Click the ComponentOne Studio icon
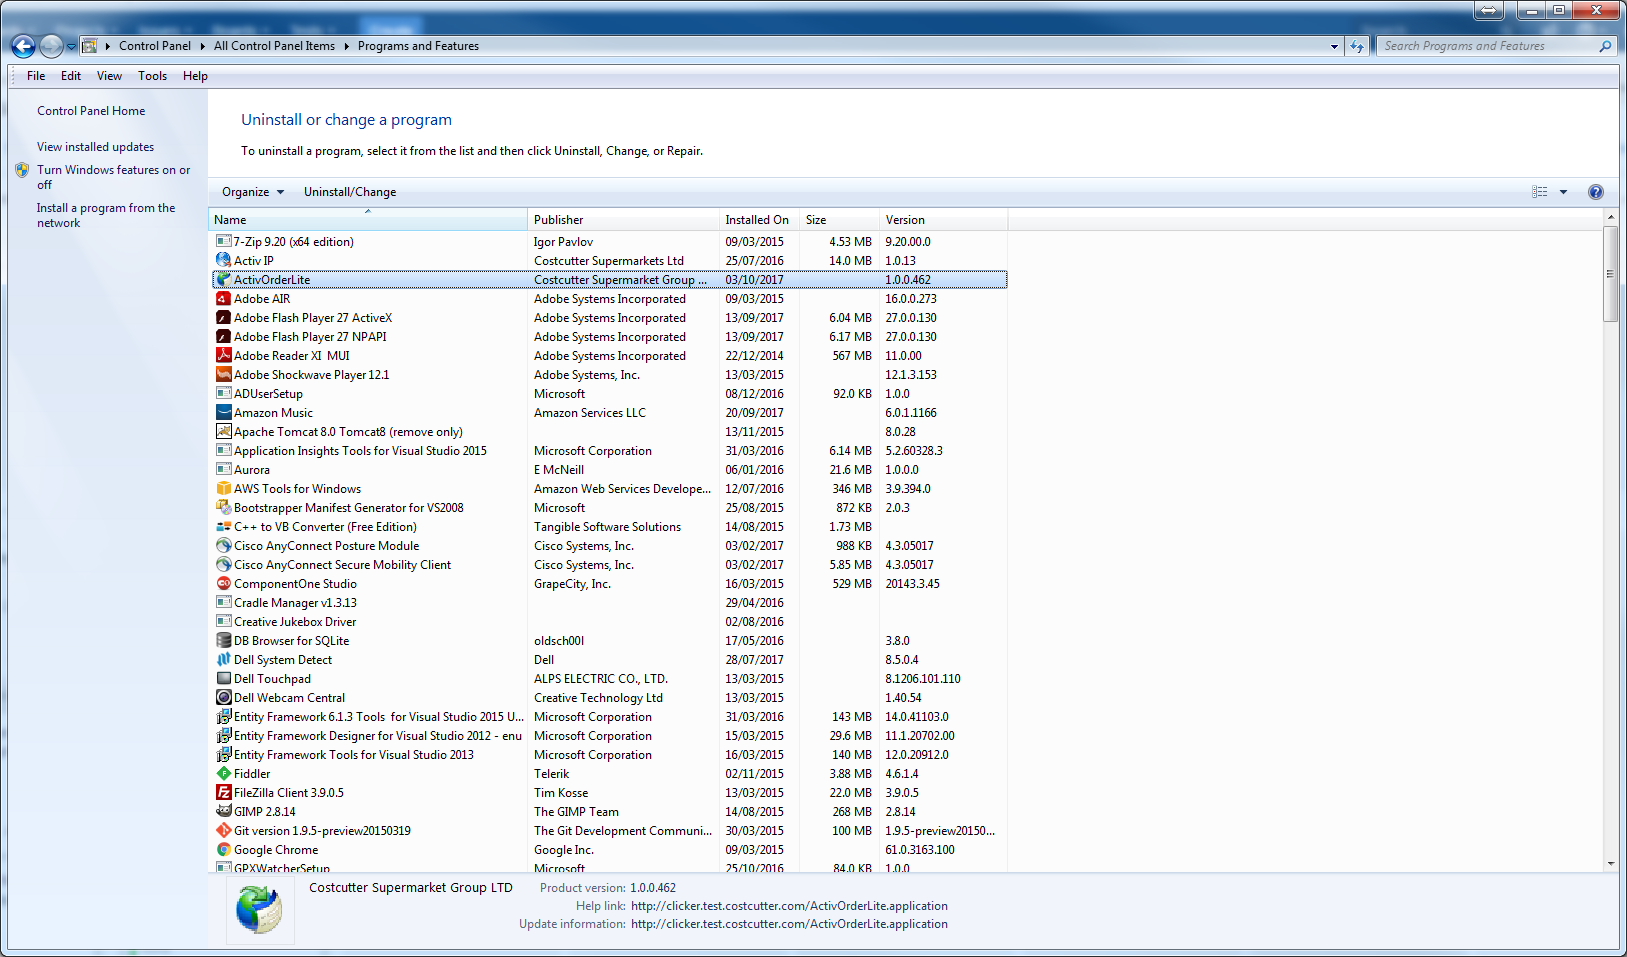 point(224,583)
